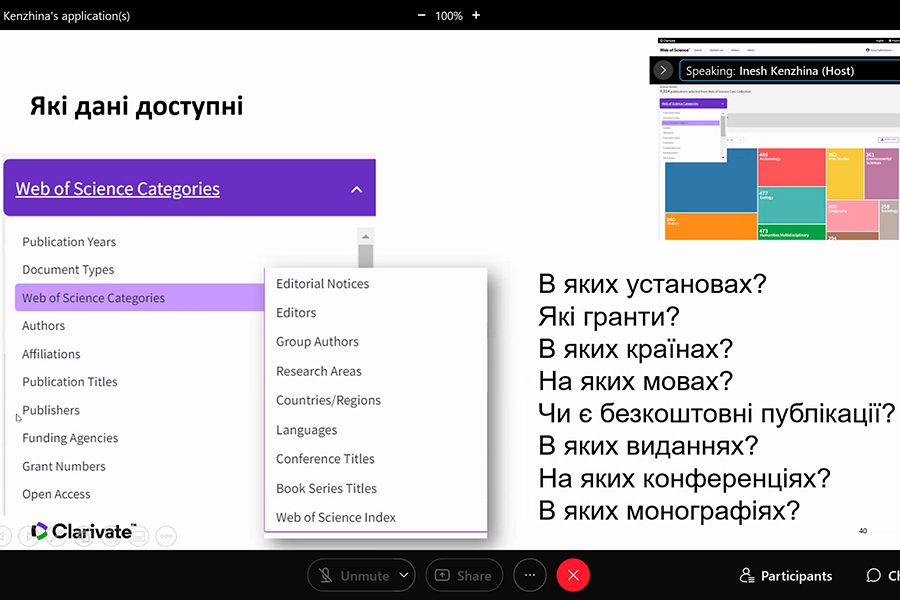Screen dimensions: 900x600
Task: Expand the speaker panel arrow button
Action: click(x=663, y=70)
